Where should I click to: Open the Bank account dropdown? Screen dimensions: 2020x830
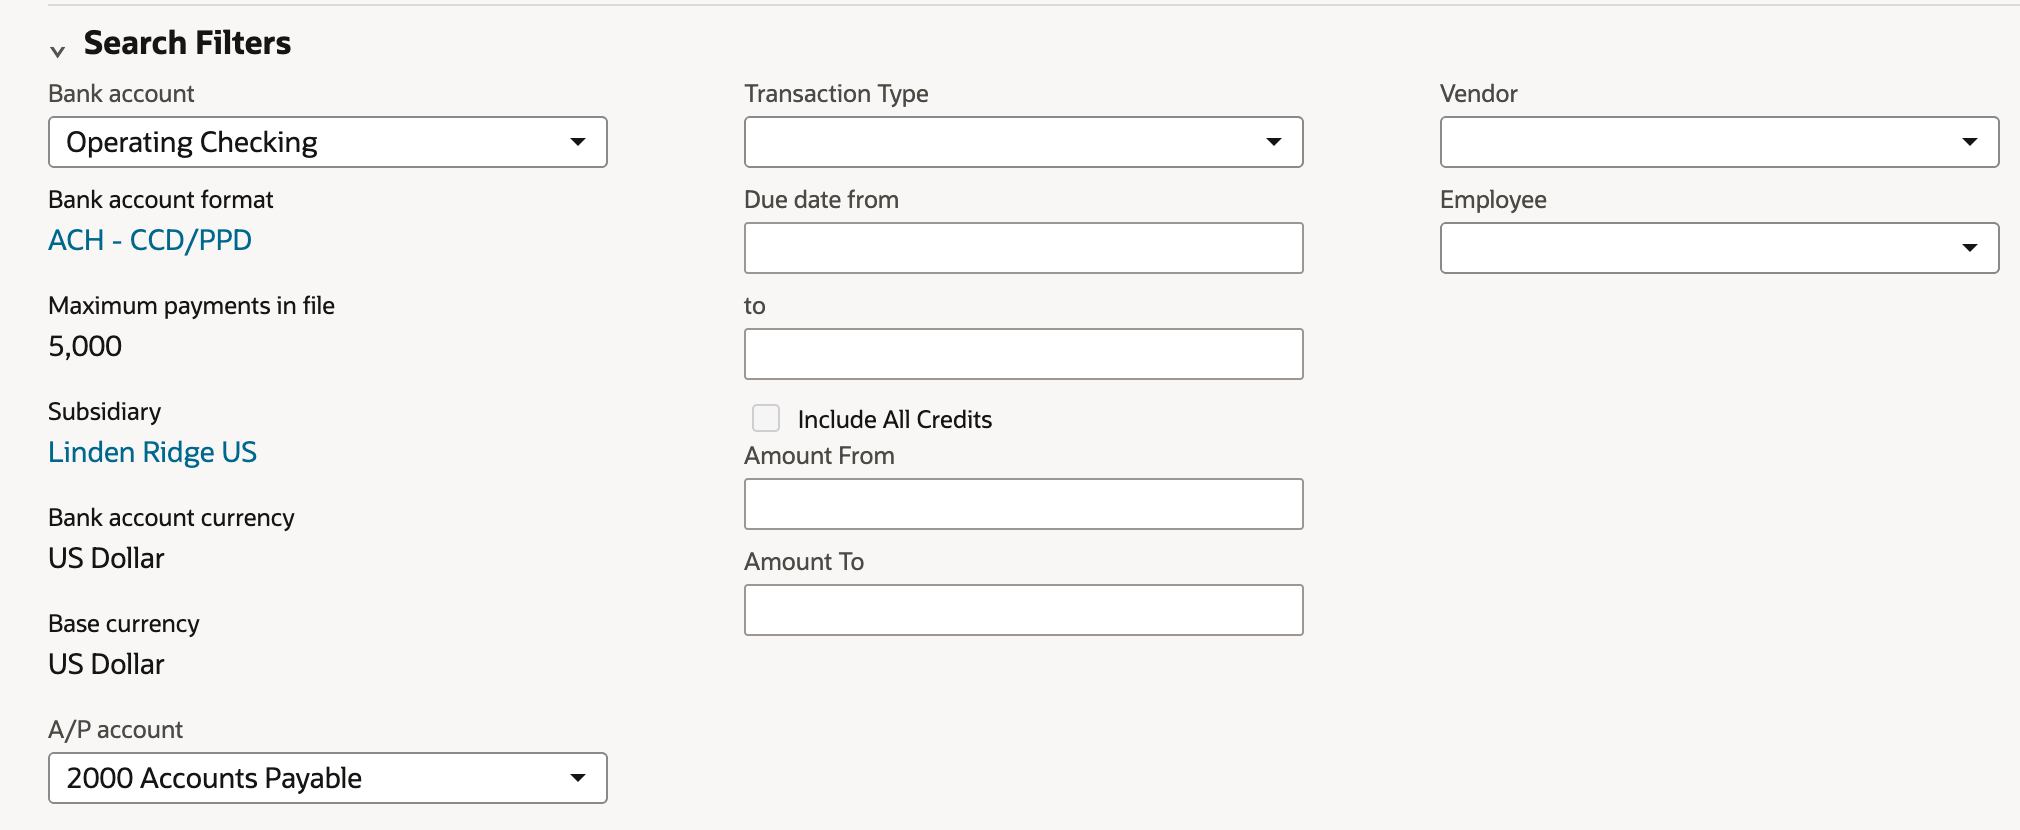coord(328,142)
